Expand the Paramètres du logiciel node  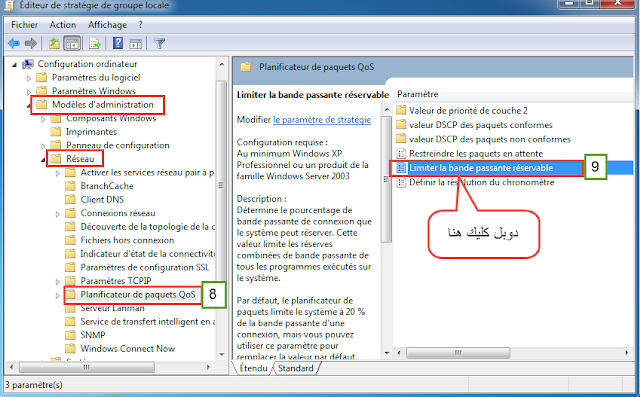29,78
